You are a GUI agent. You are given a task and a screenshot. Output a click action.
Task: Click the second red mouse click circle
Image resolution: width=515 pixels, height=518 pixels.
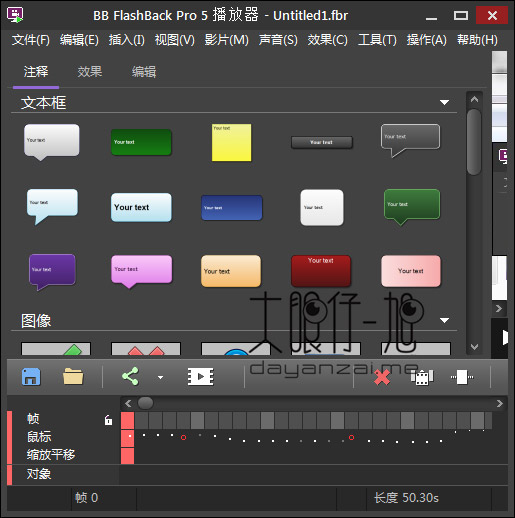(351, 437)
